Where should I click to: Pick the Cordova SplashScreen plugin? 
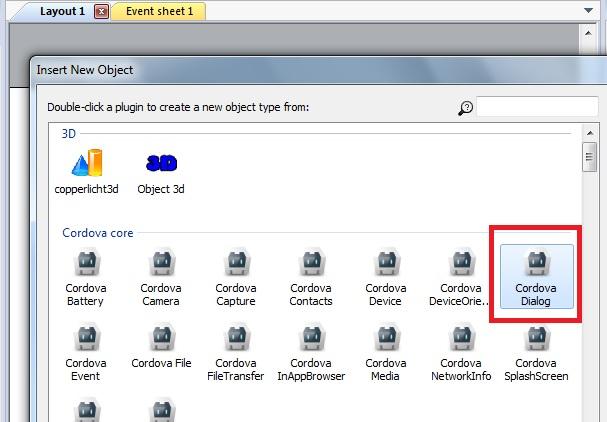tap(536, 353)
